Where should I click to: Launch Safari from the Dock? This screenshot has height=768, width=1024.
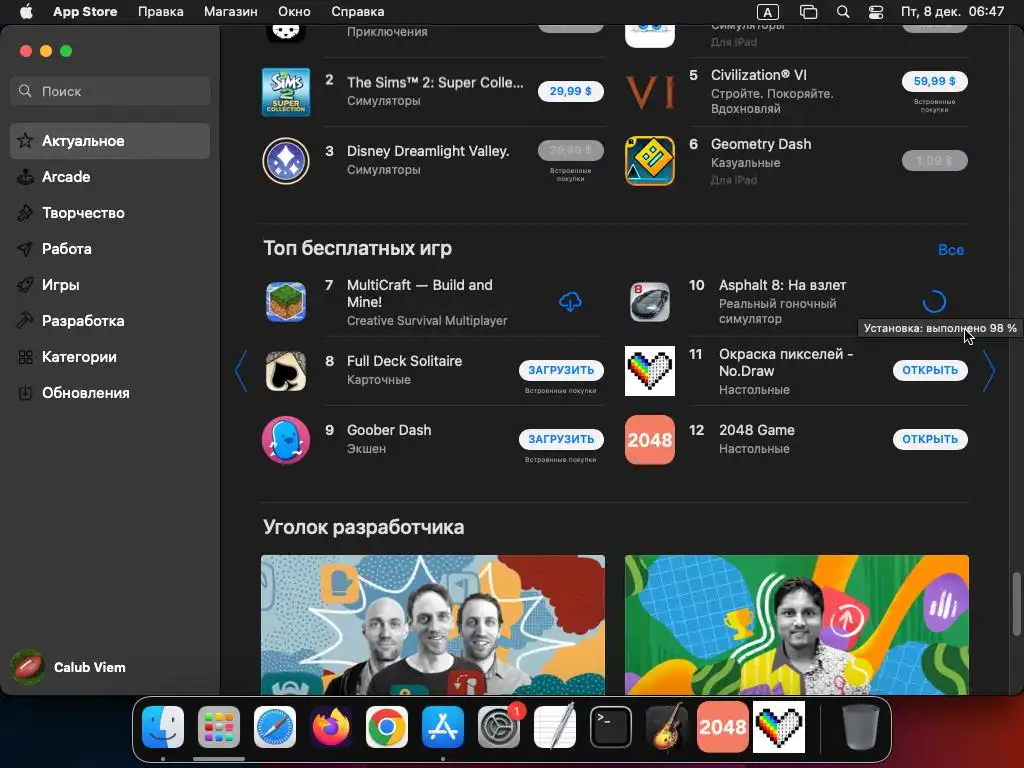(x=275, y=726)
